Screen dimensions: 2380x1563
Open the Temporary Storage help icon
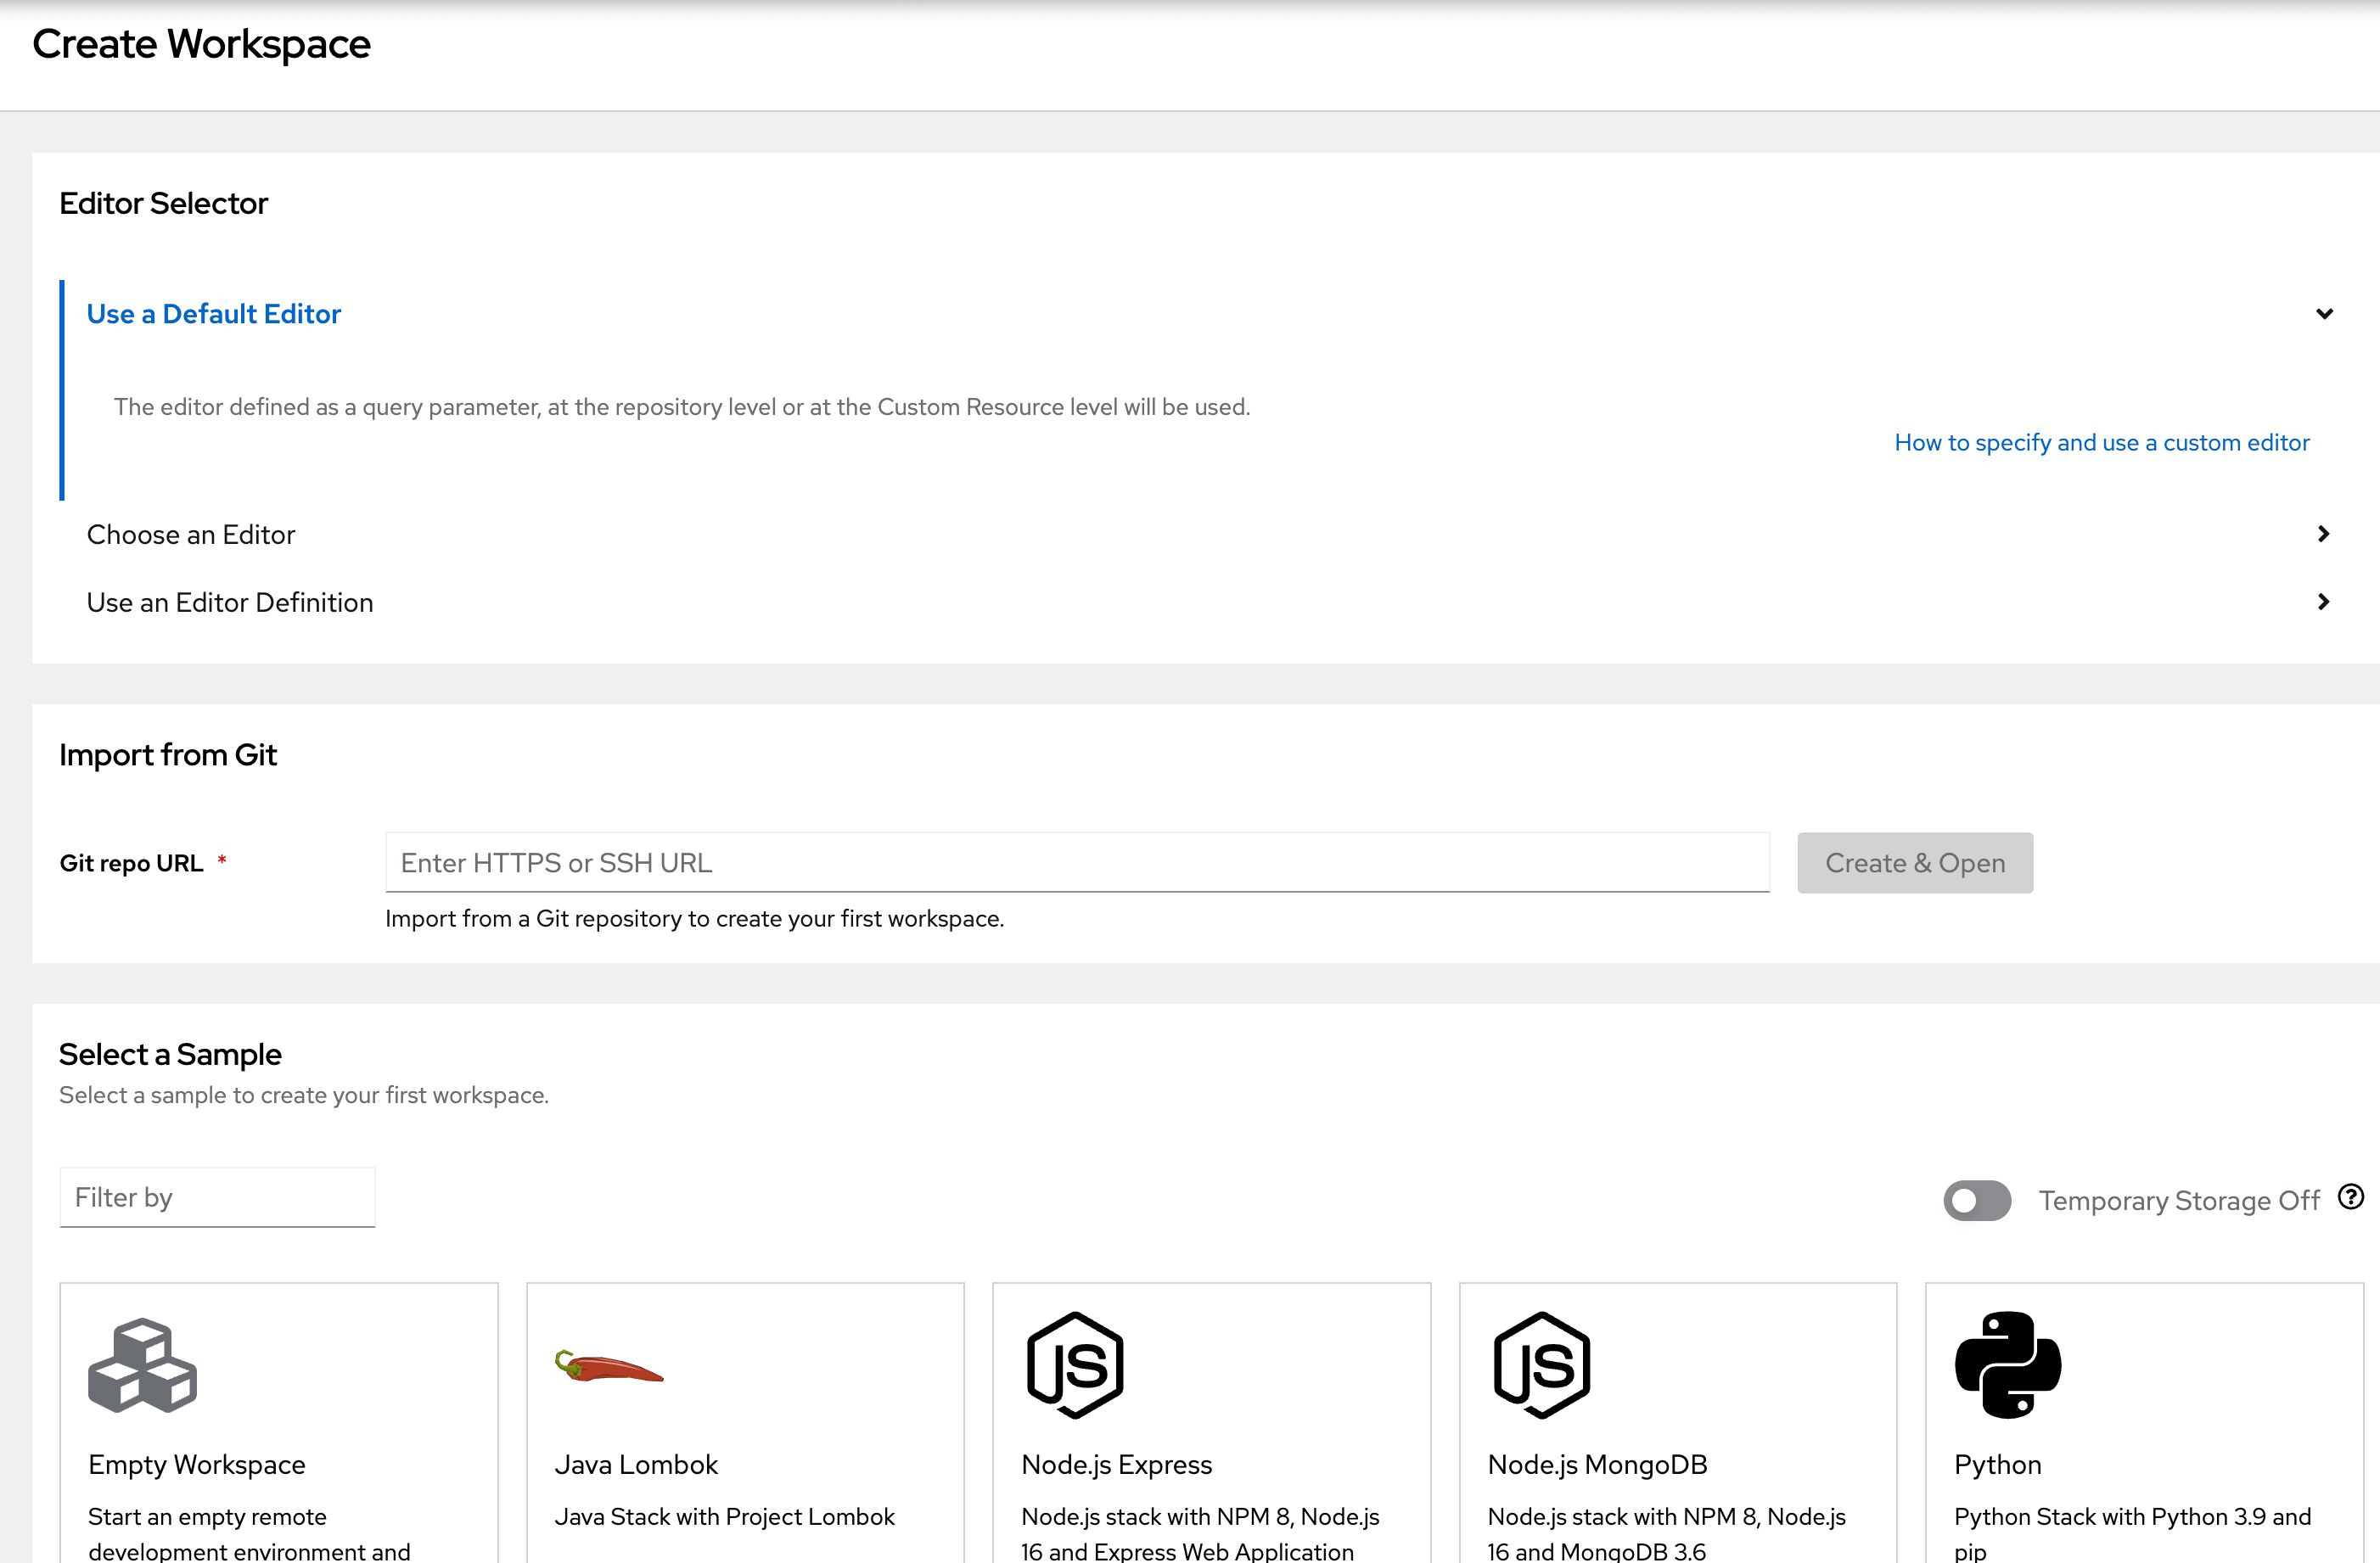click(2352, 1196)
